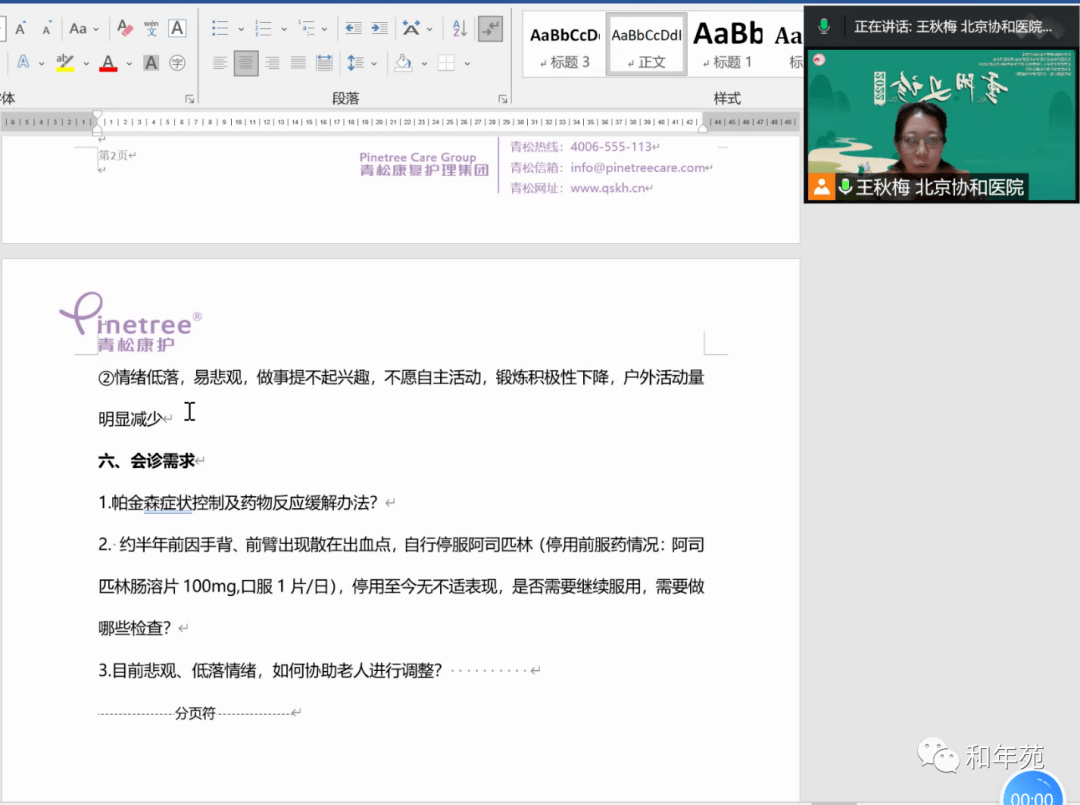Viewport: 1080px width, 805px height.
Task: Click the distributed alignment icon
Action: tap(324, 63)
